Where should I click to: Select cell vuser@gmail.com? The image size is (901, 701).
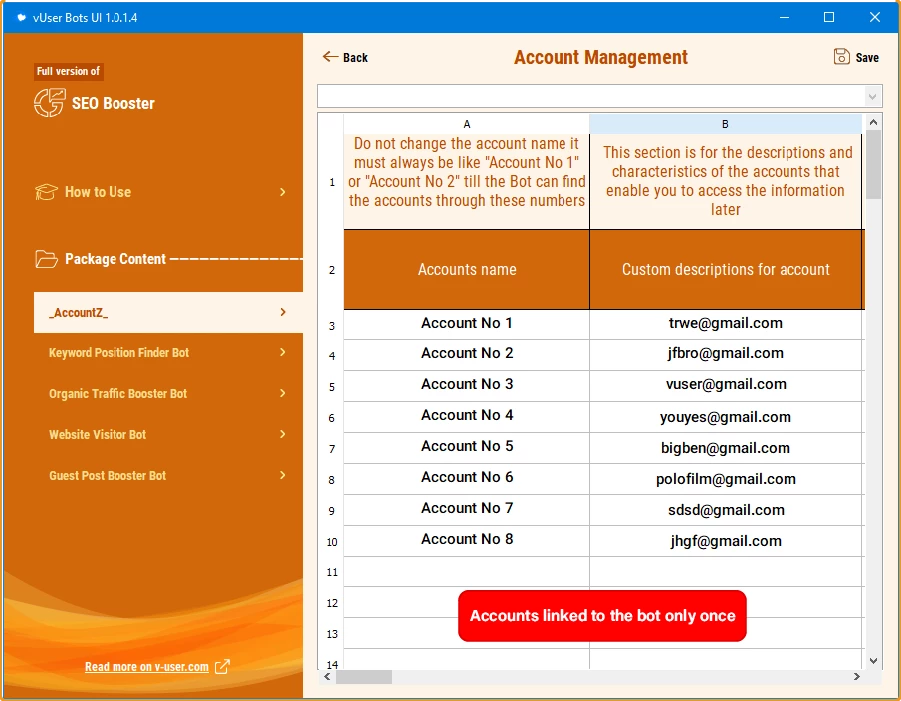click(725, 384)
